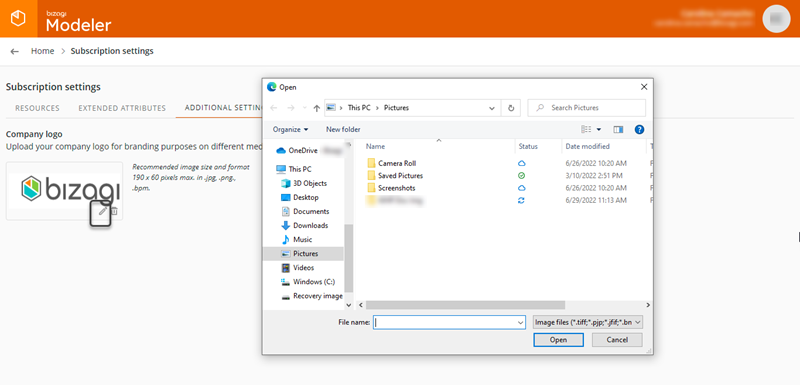Click Camera Roll folder icon
Image resolution: width=800 pixels, height=385 pixels.
point(371,163)
